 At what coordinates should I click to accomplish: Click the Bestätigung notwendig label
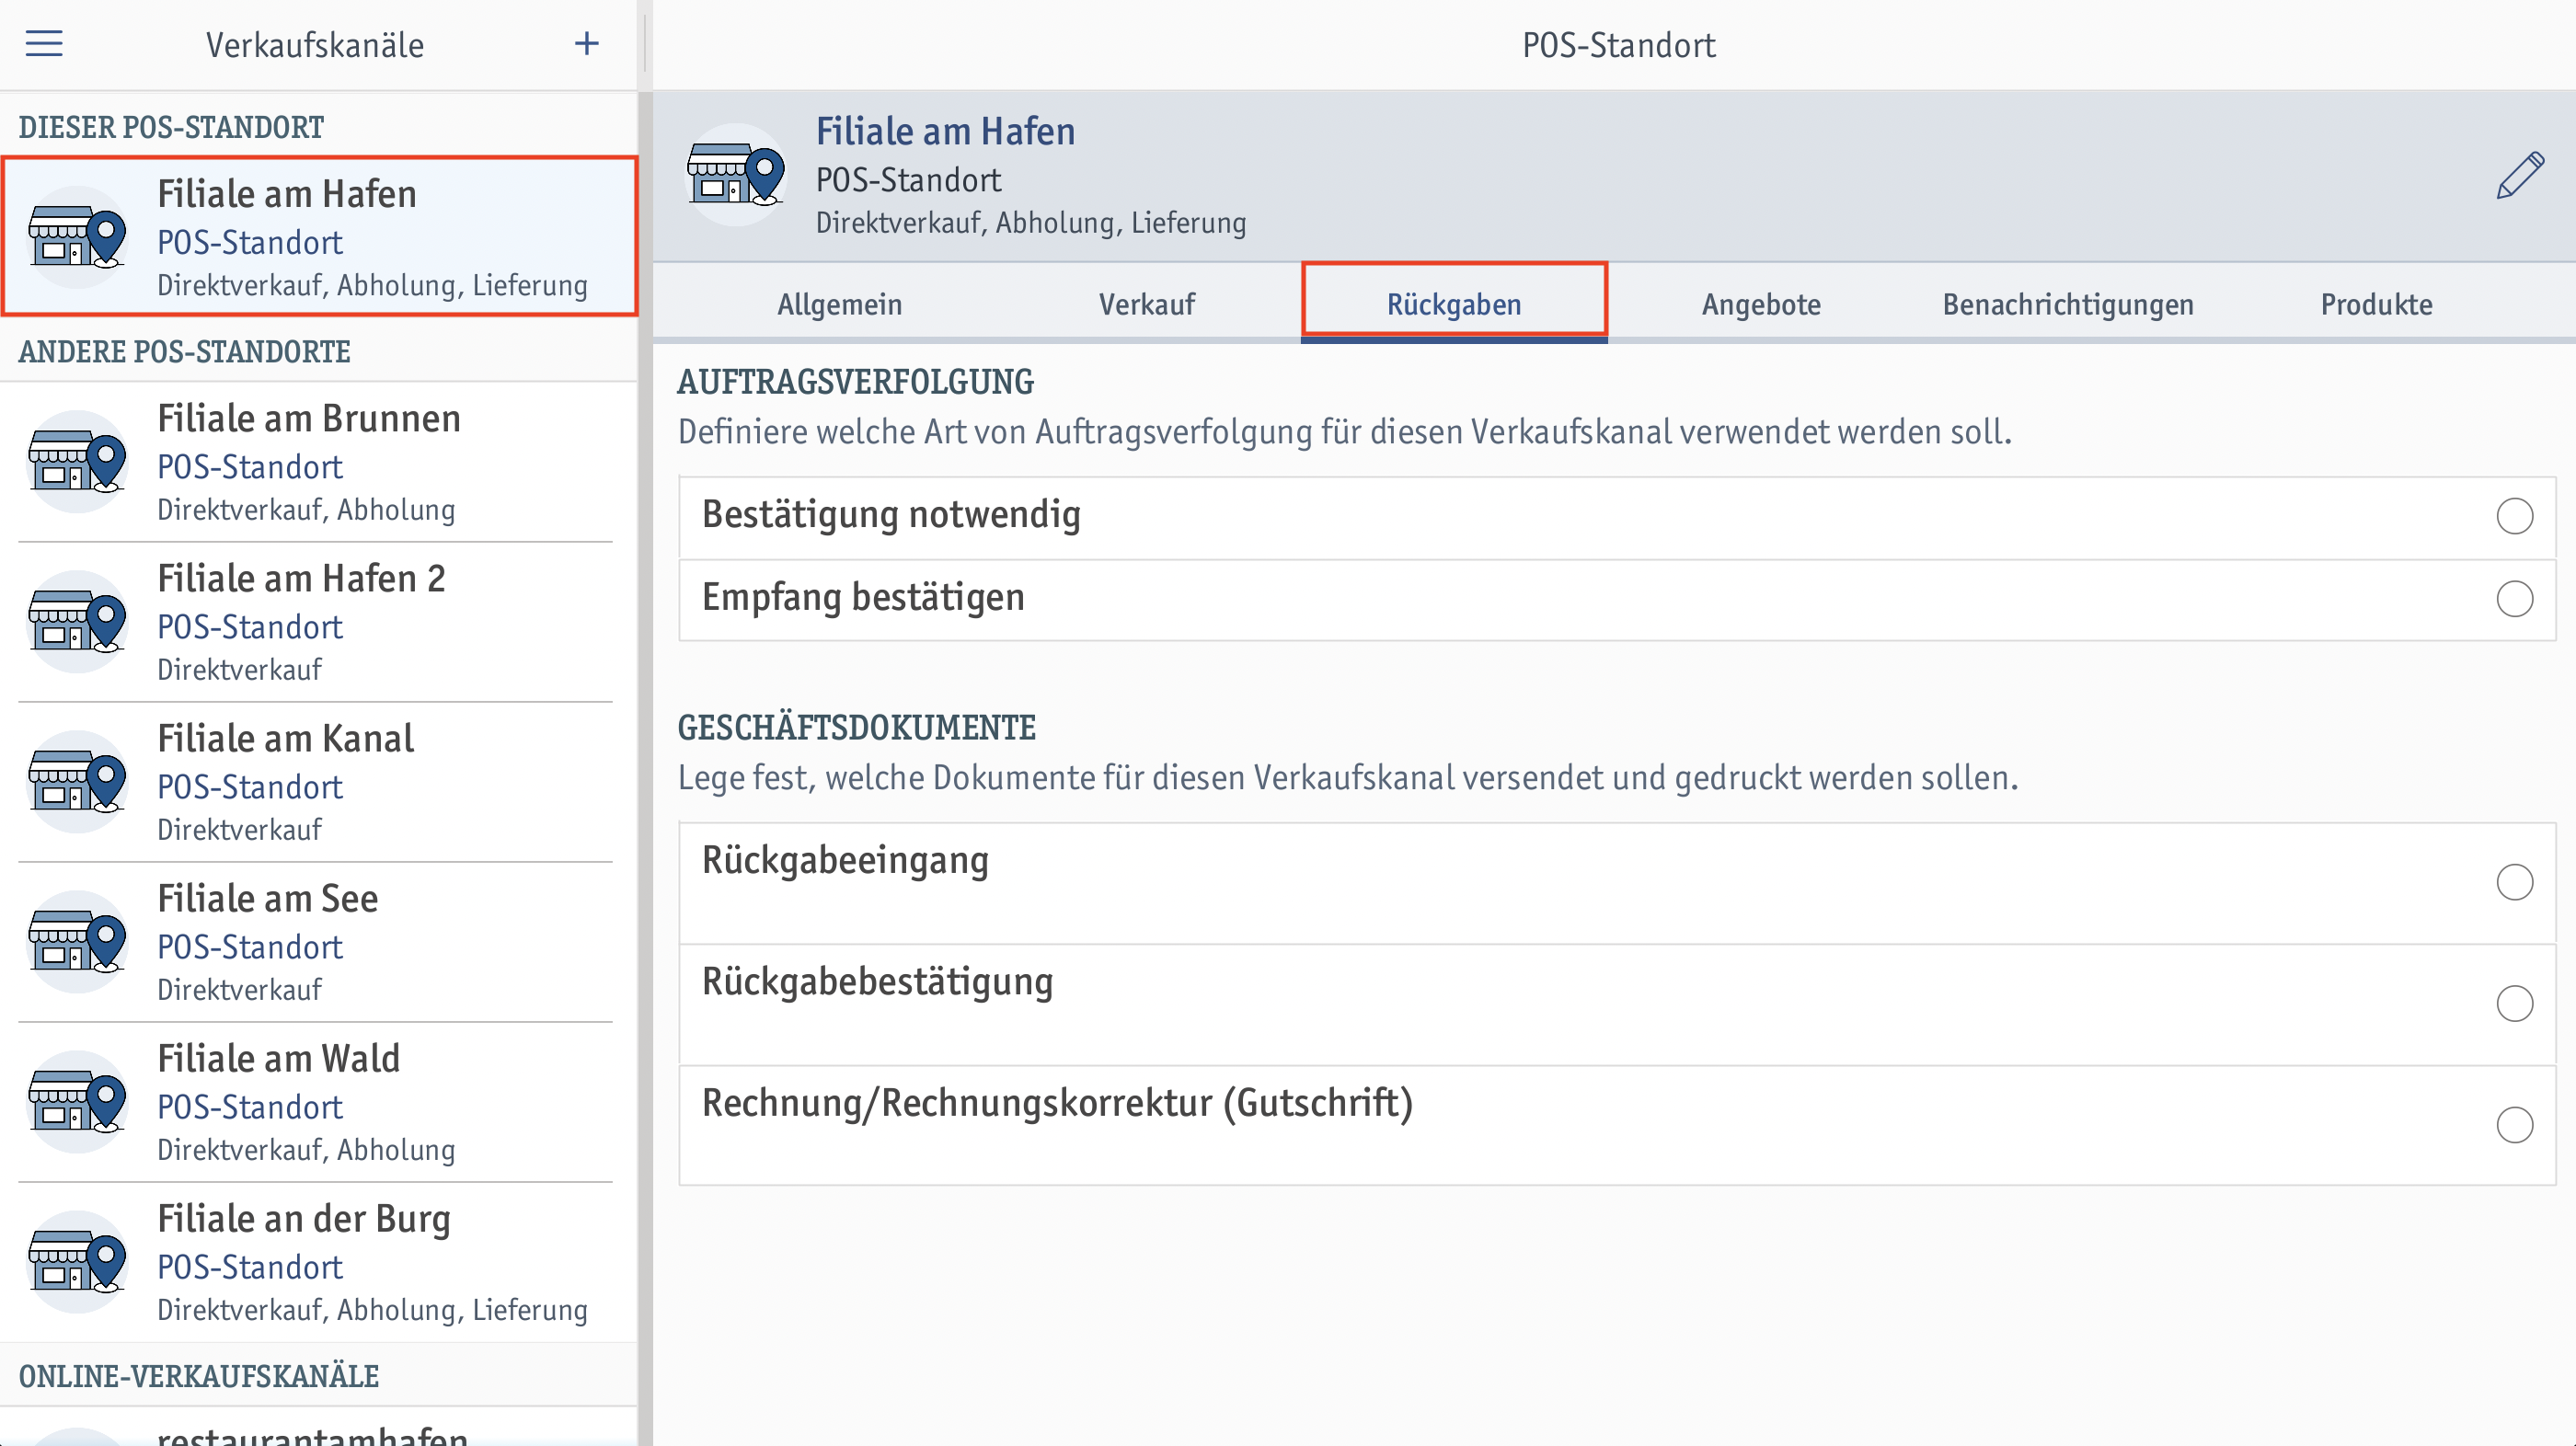point(891,515)
